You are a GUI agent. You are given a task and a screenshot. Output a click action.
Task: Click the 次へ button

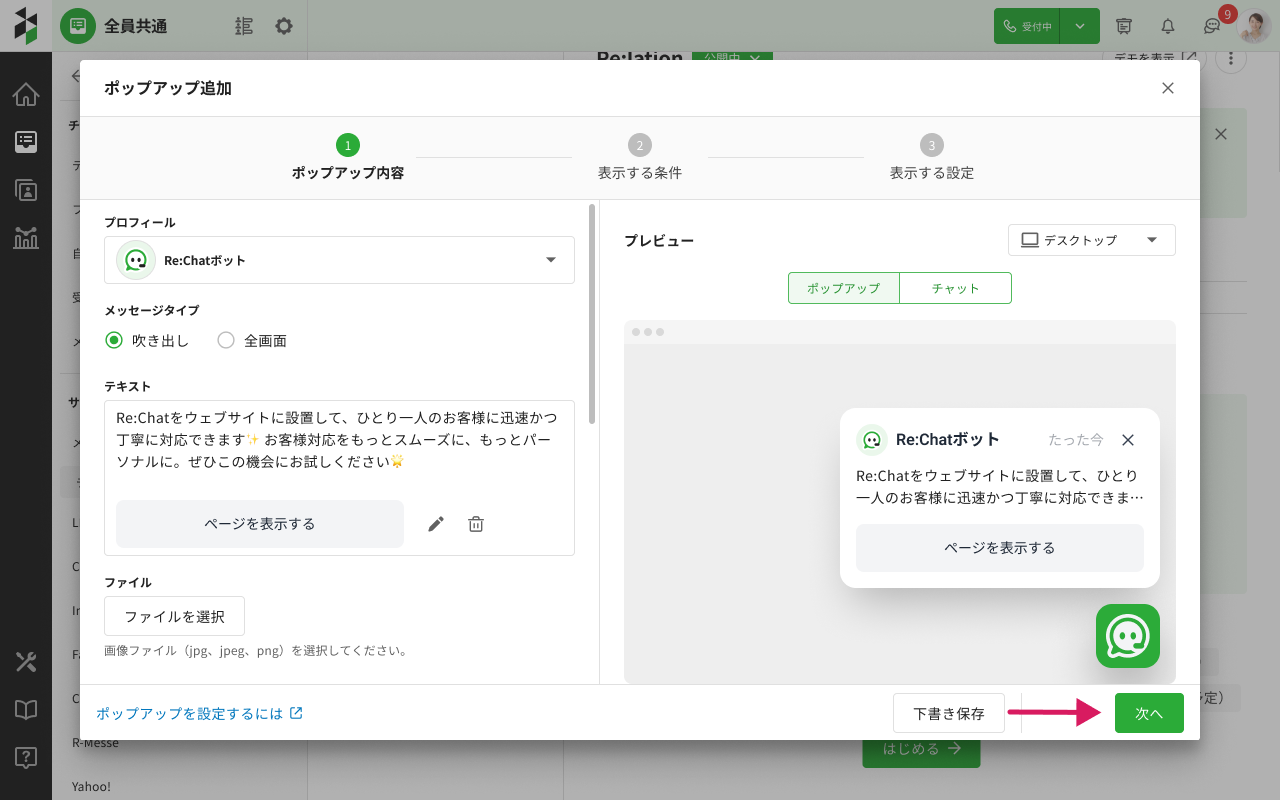1149,713
